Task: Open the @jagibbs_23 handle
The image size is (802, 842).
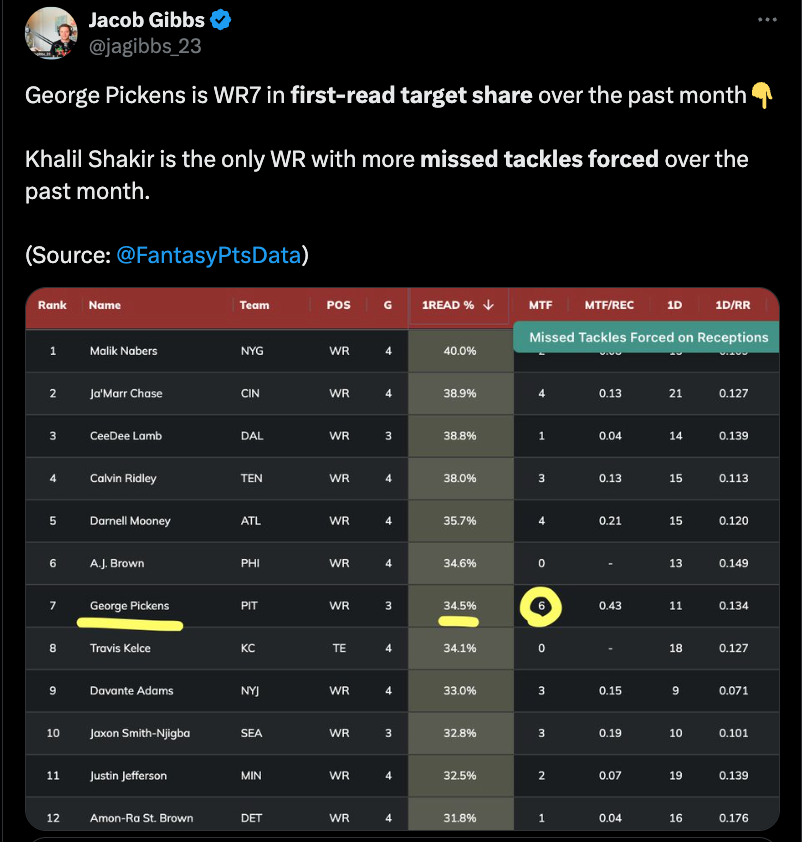Action: point(145,46)
